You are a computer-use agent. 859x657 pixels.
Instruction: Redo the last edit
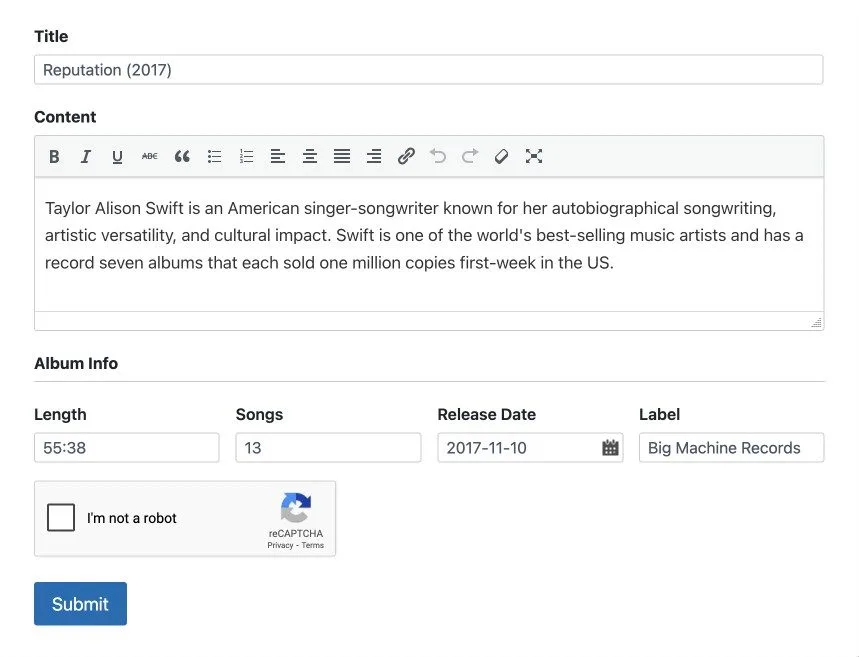470,157
